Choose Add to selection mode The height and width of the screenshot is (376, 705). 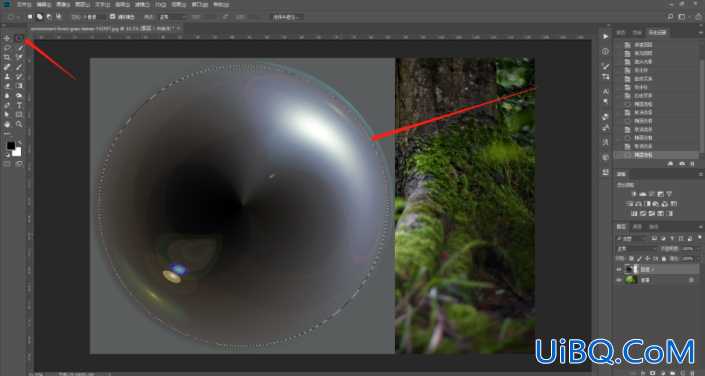point(40,17)
